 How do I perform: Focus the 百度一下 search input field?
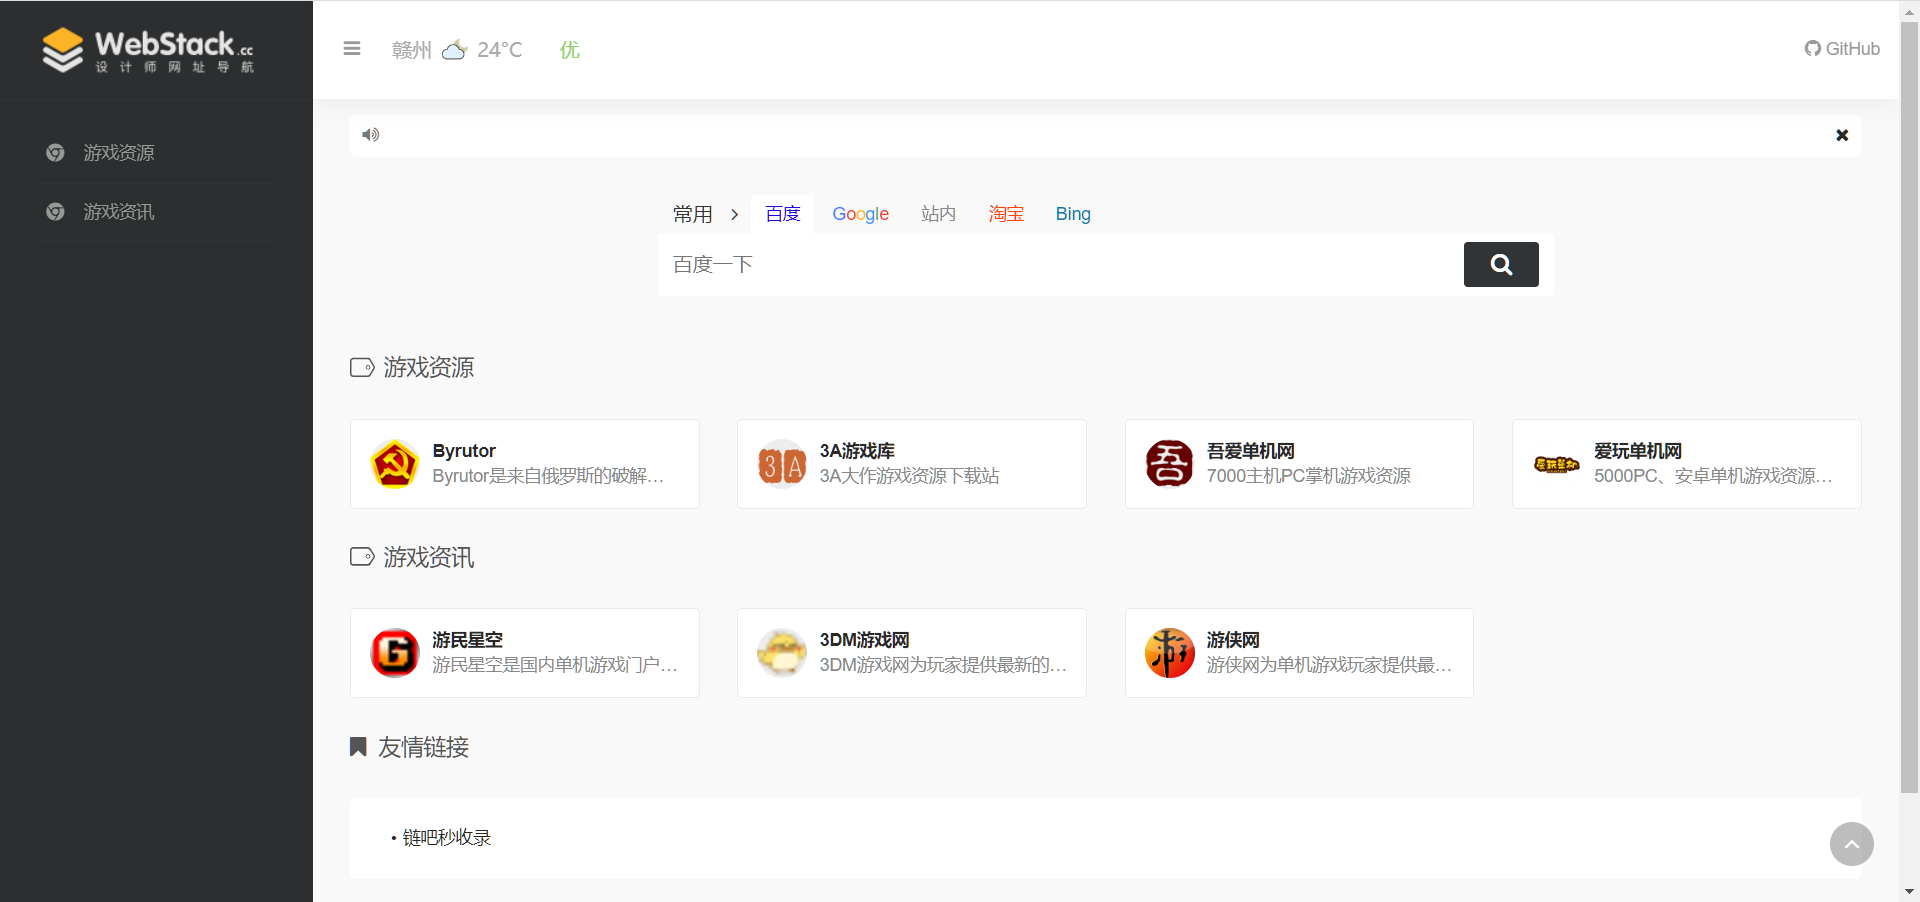click(1060, 265)
